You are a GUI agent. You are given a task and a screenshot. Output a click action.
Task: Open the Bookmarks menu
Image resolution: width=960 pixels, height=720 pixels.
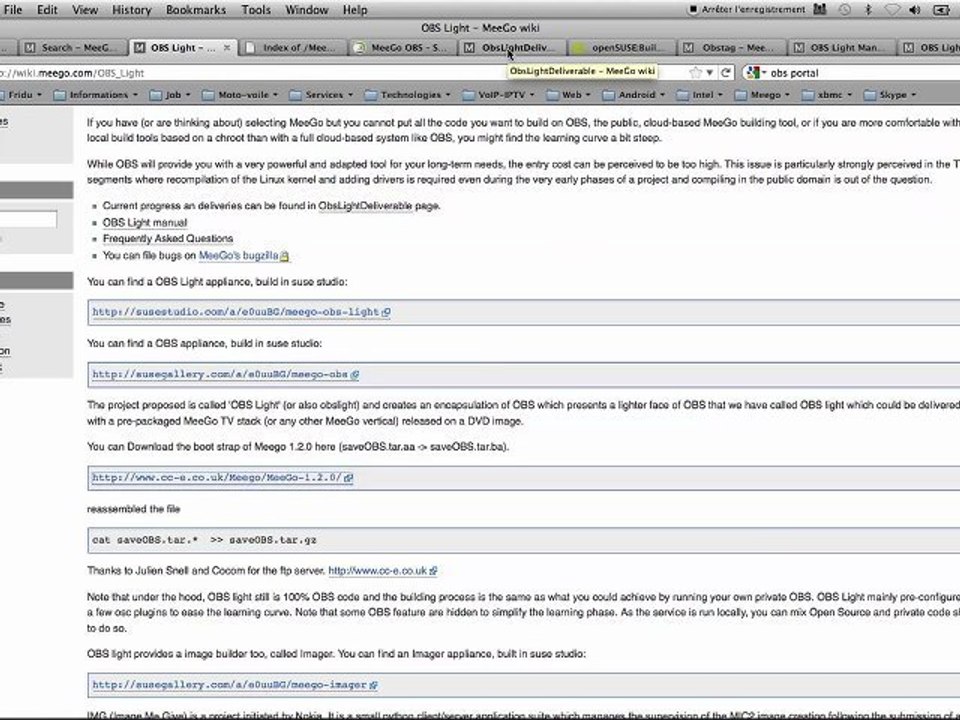coord(196,10)
